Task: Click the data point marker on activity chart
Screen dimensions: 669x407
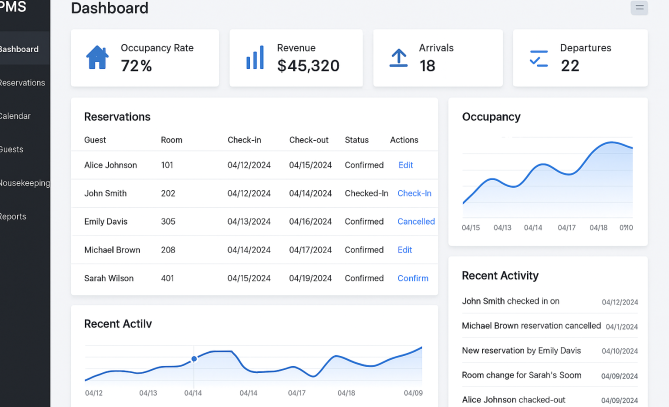Action: (x=194, y=359)
